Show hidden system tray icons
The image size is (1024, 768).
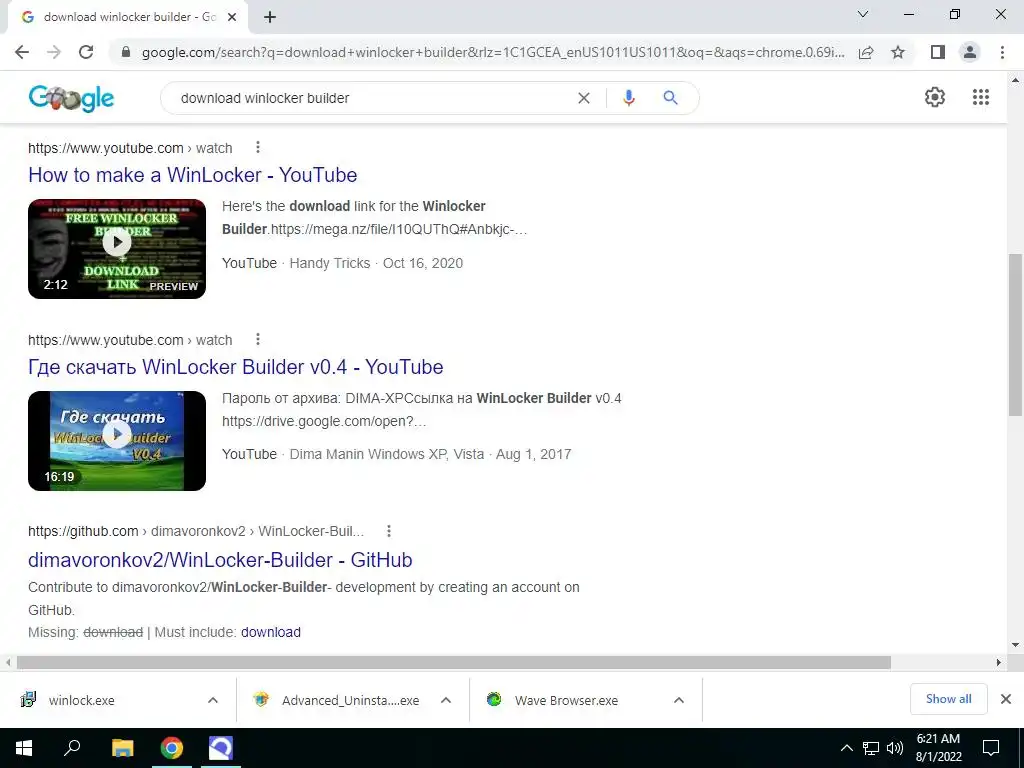click(846, 748)
